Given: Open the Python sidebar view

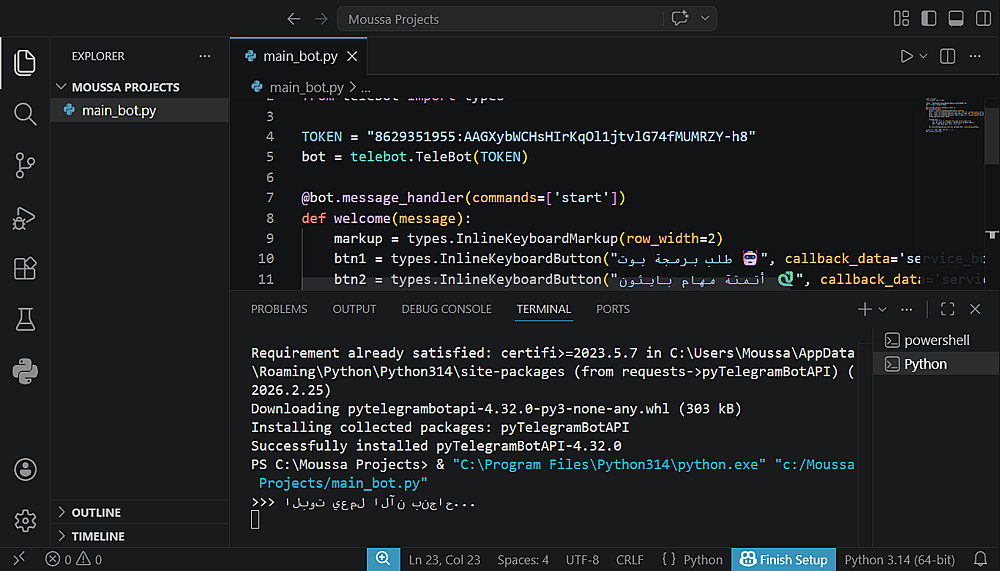Looking at the screenshot, I should (25, 372).
